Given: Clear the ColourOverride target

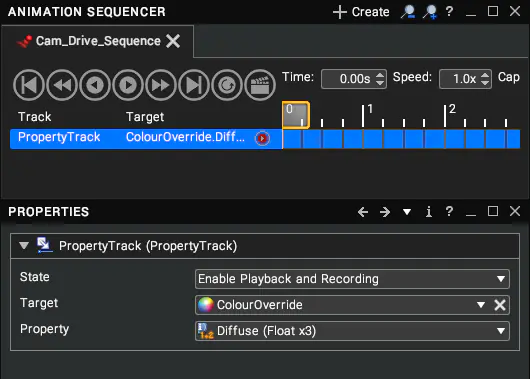Looking at the screenshot, I should pos(500,305).
